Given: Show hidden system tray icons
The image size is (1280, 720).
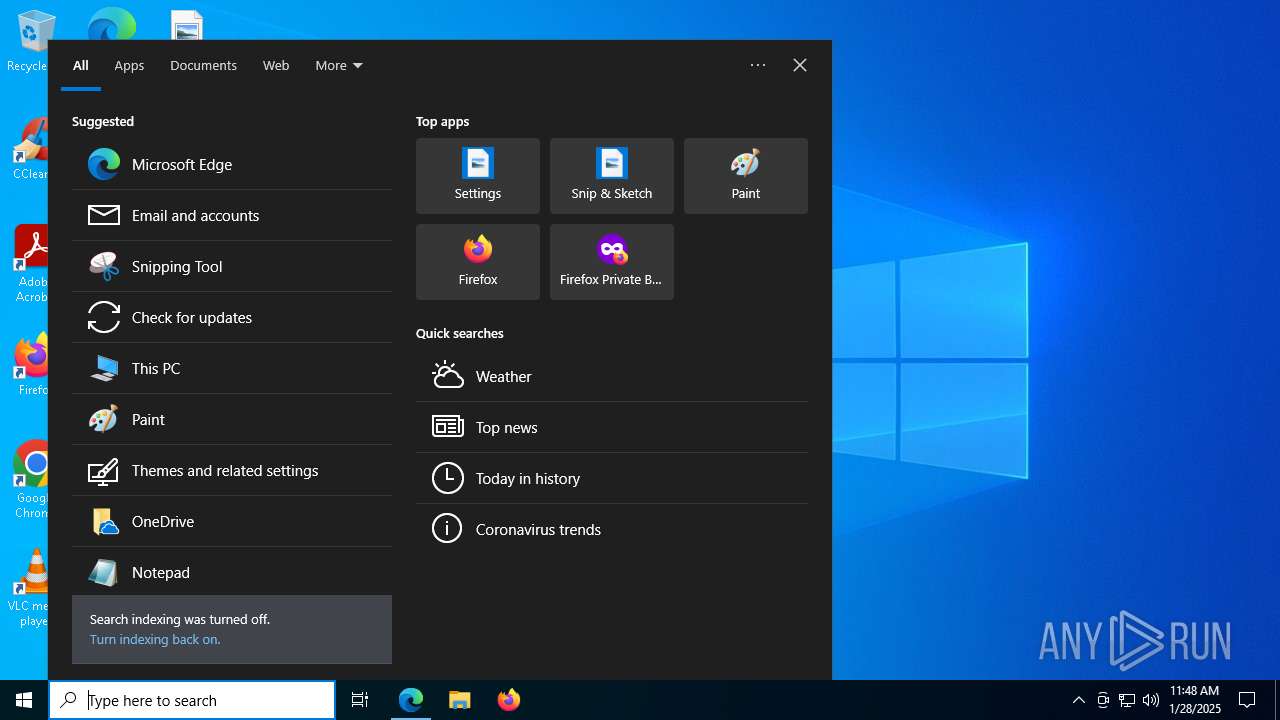Looking at the screenshot, I should 1078,700.
